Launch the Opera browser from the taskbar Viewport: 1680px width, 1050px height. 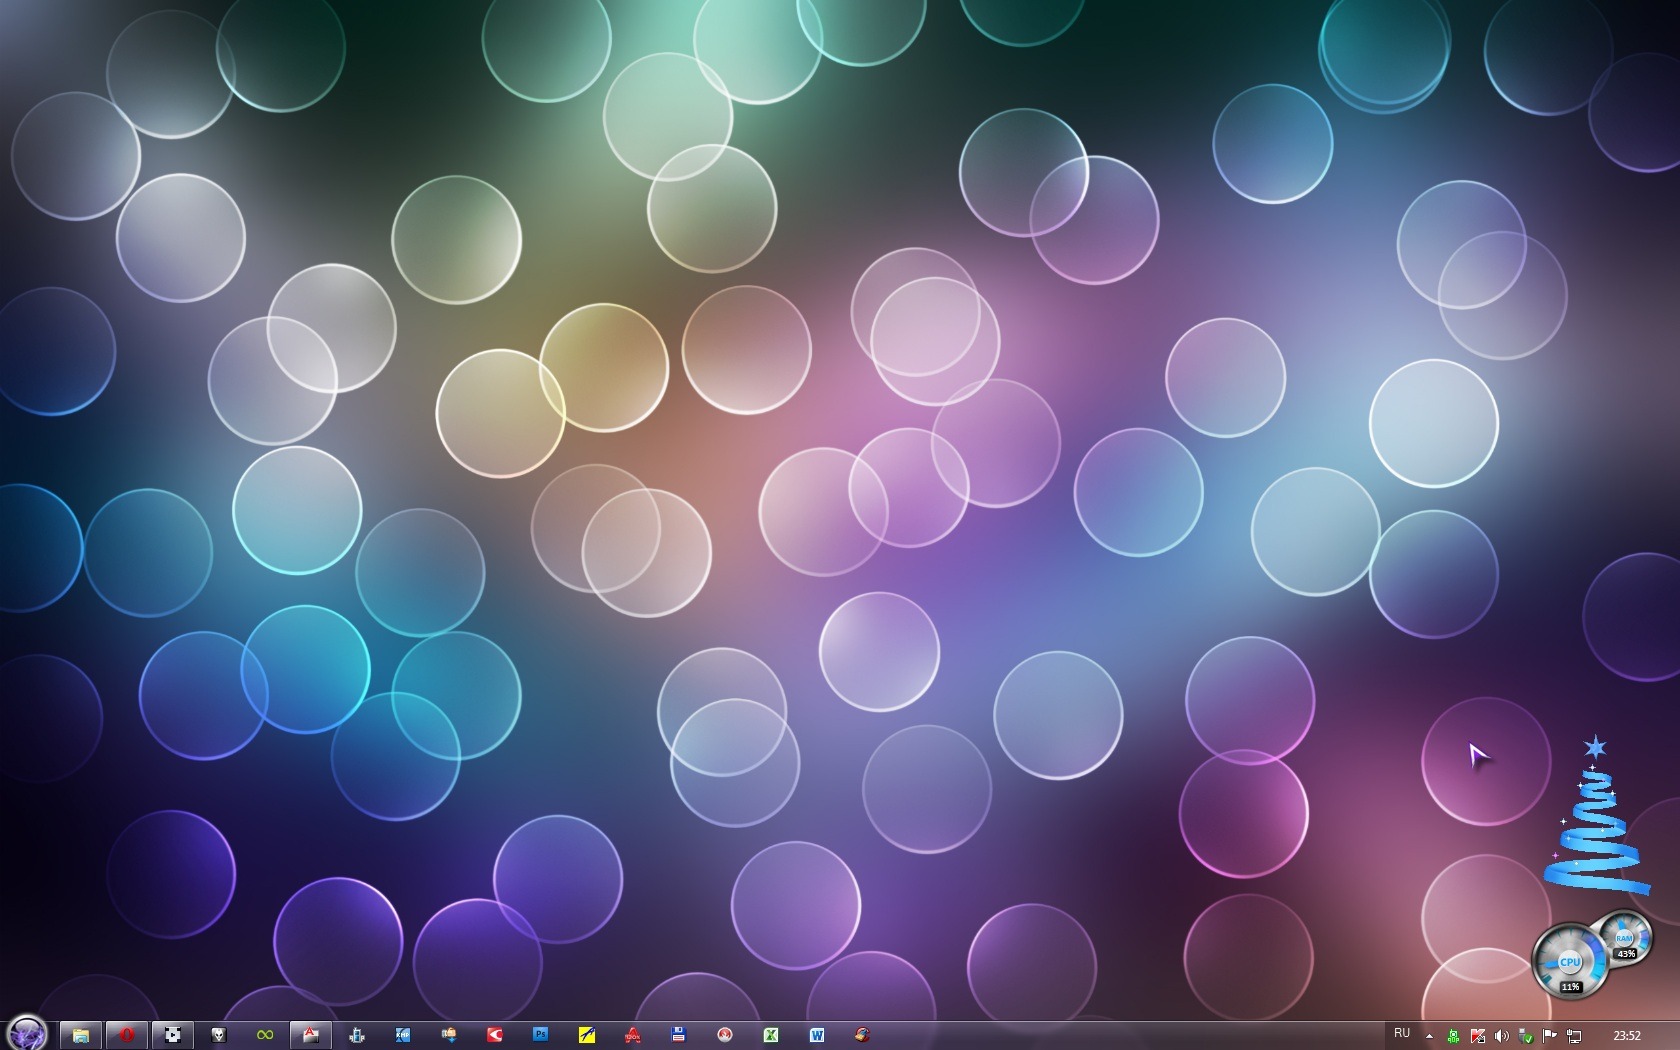(x=127, y=1035)
